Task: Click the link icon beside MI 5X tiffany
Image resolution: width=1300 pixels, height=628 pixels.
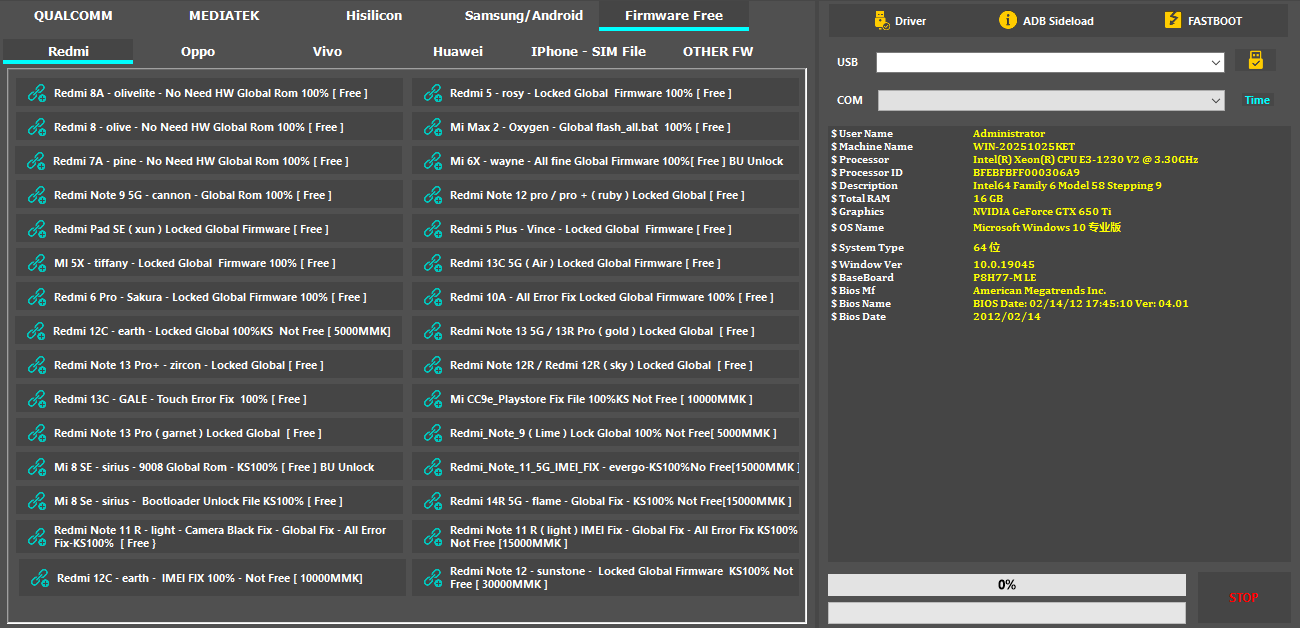Action: tap(37, 263)
